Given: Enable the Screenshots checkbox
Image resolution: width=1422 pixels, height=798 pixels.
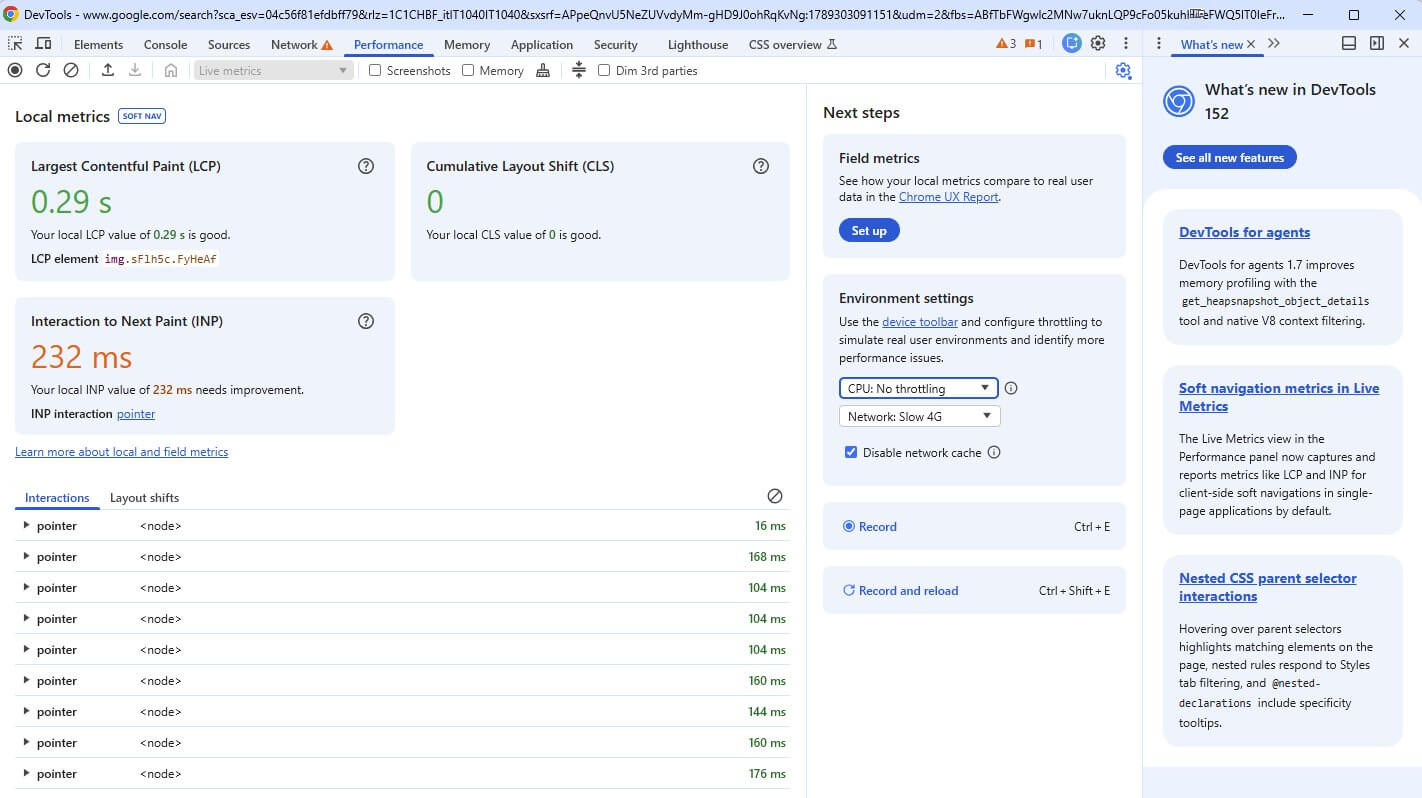Looking at the screenshot, I should click(375, 70).
